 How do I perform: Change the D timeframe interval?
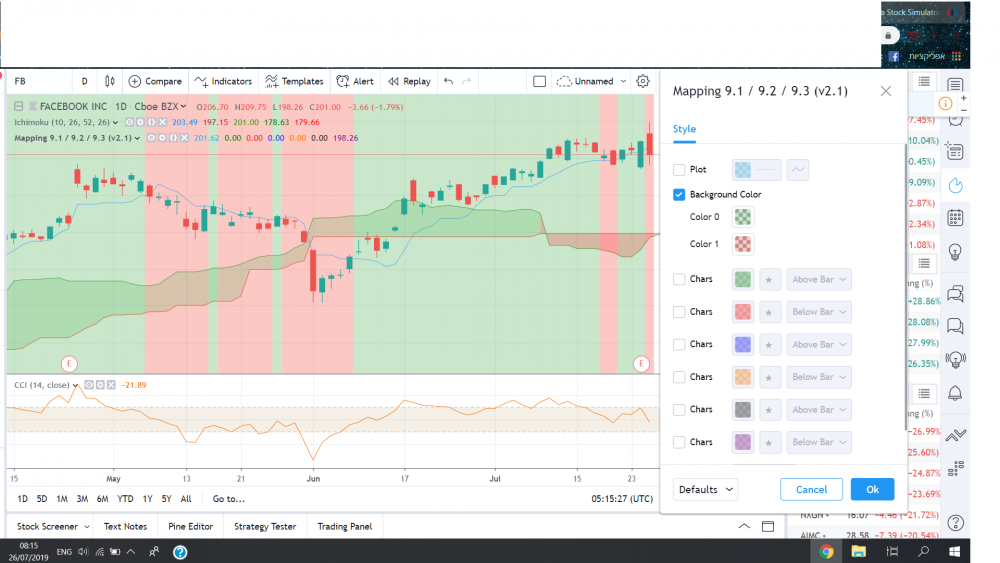[x=84, y=81]
